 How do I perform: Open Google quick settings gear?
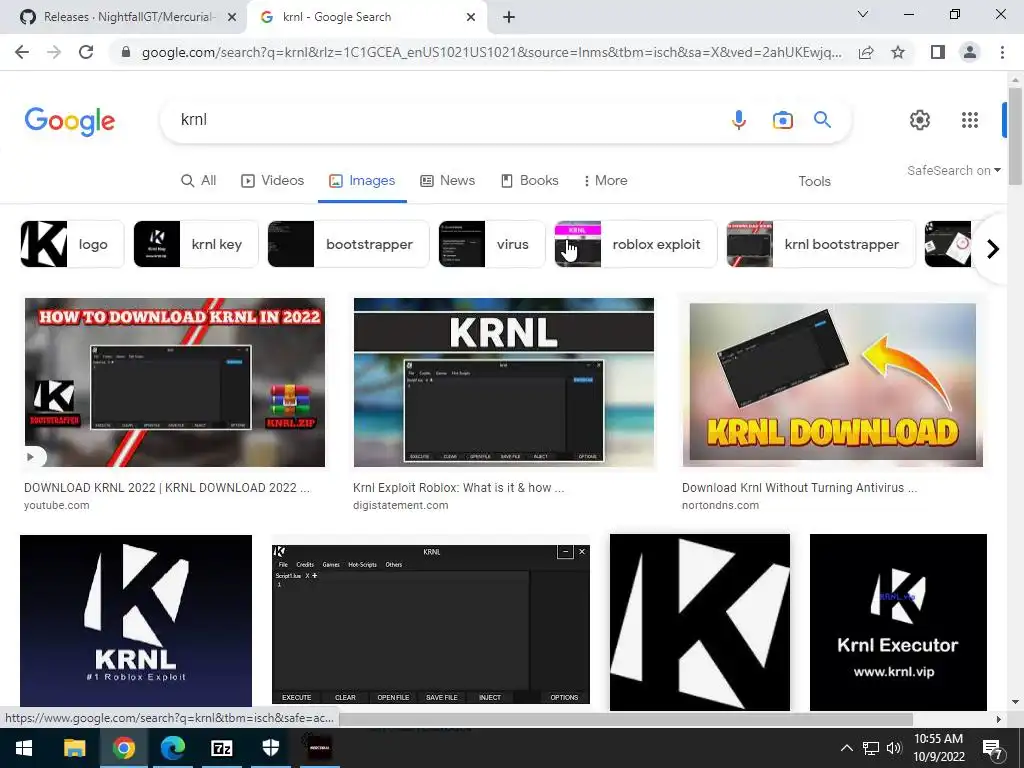(x=920, y=120)
